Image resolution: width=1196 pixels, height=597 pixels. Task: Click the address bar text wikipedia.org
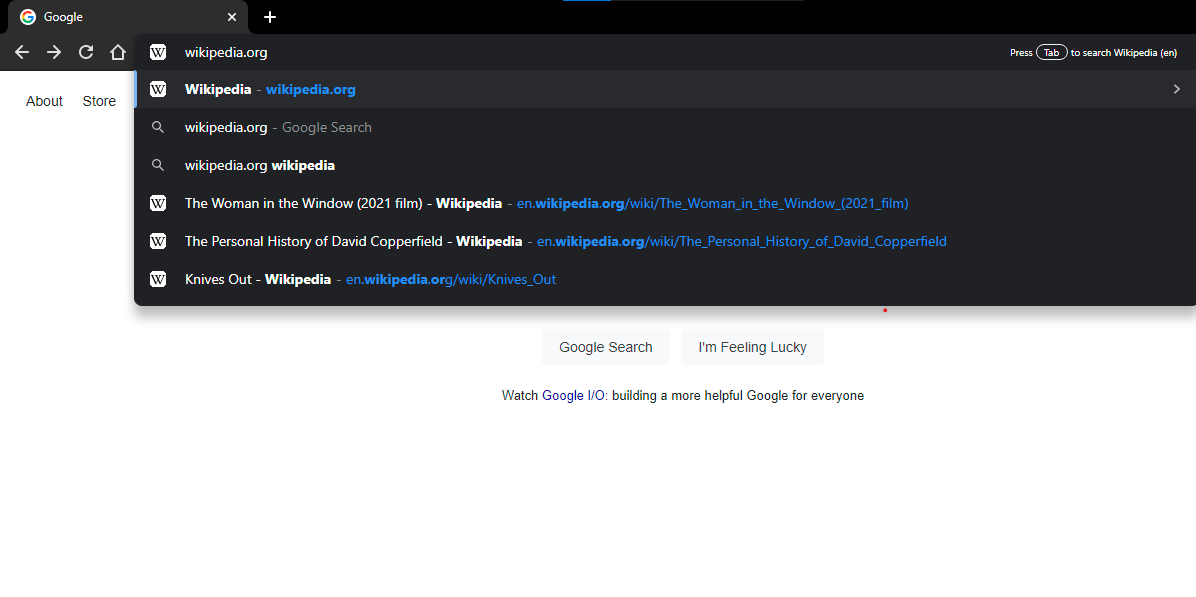[226, 52]
